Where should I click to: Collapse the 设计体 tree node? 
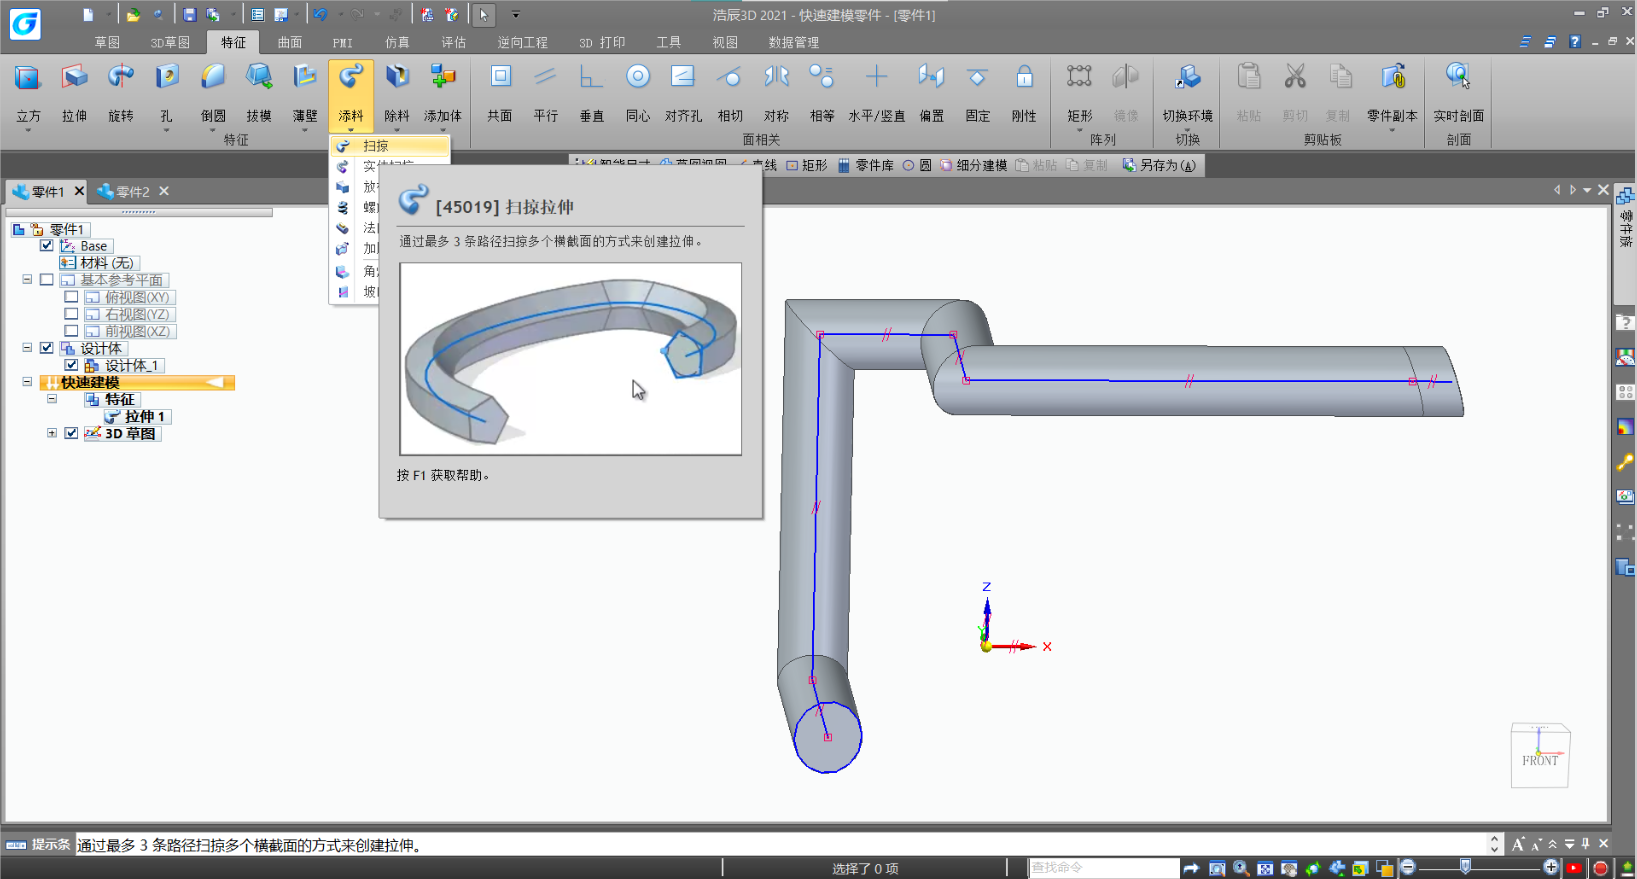[27, 348]
